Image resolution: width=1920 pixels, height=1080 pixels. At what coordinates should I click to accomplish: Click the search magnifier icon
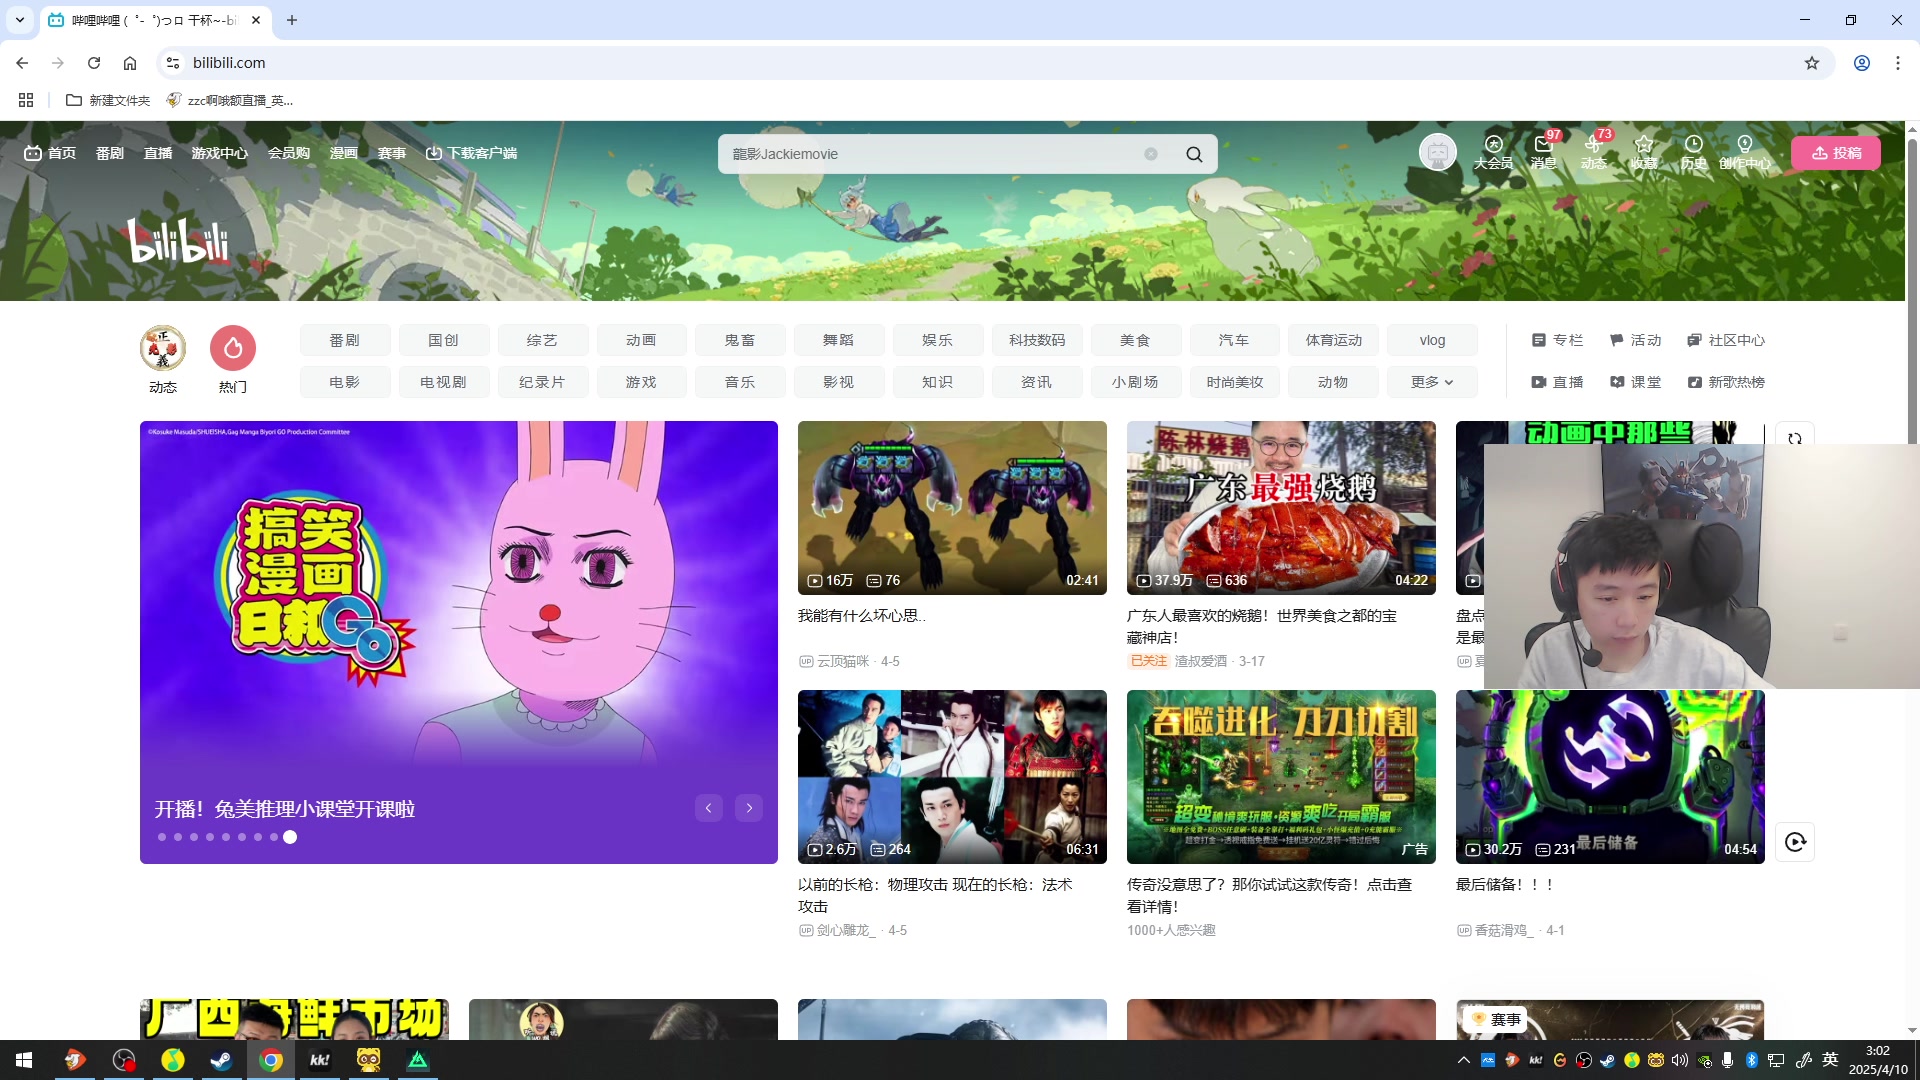point(1194,154)
